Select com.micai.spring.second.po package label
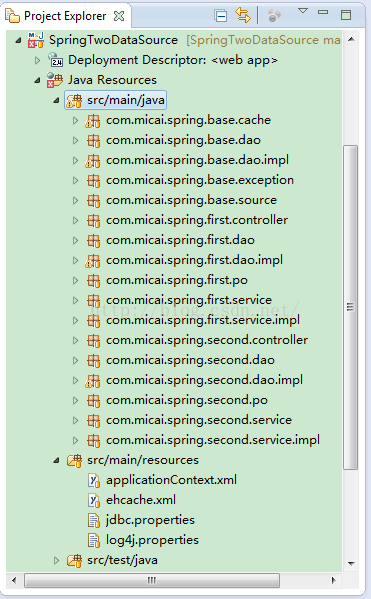 [187, 400]
